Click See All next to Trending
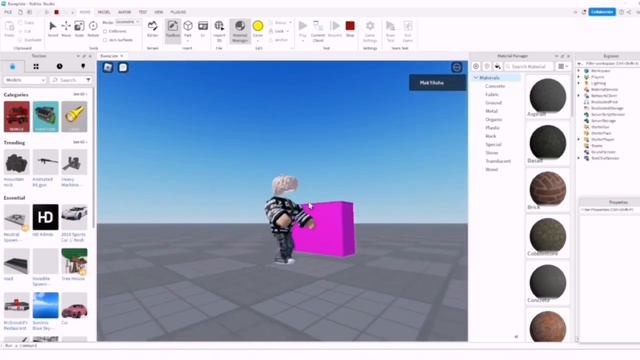The image size is (640, 360). pyautogui.click(x=80, y=142)
